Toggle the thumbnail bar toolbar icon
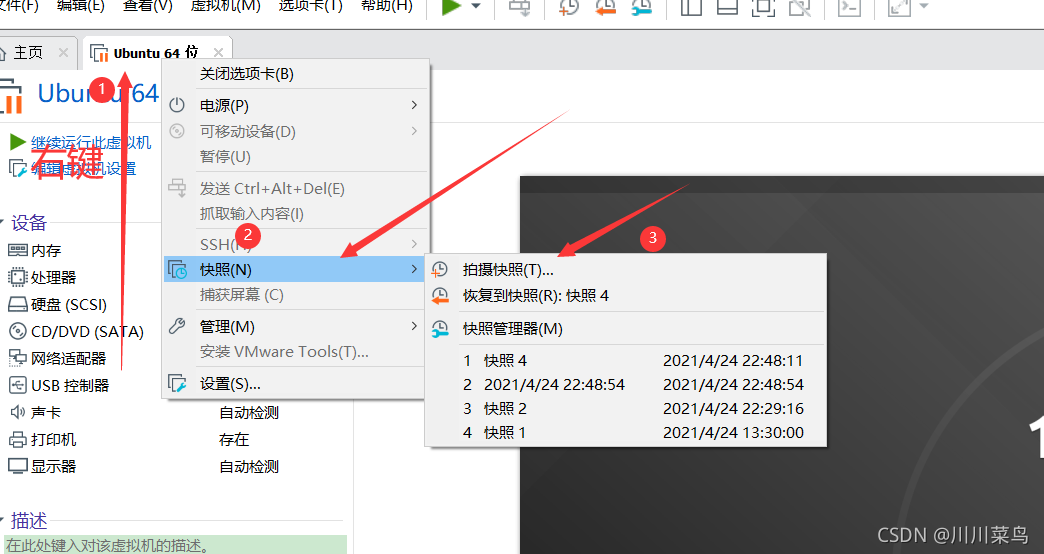 (727, 7)
